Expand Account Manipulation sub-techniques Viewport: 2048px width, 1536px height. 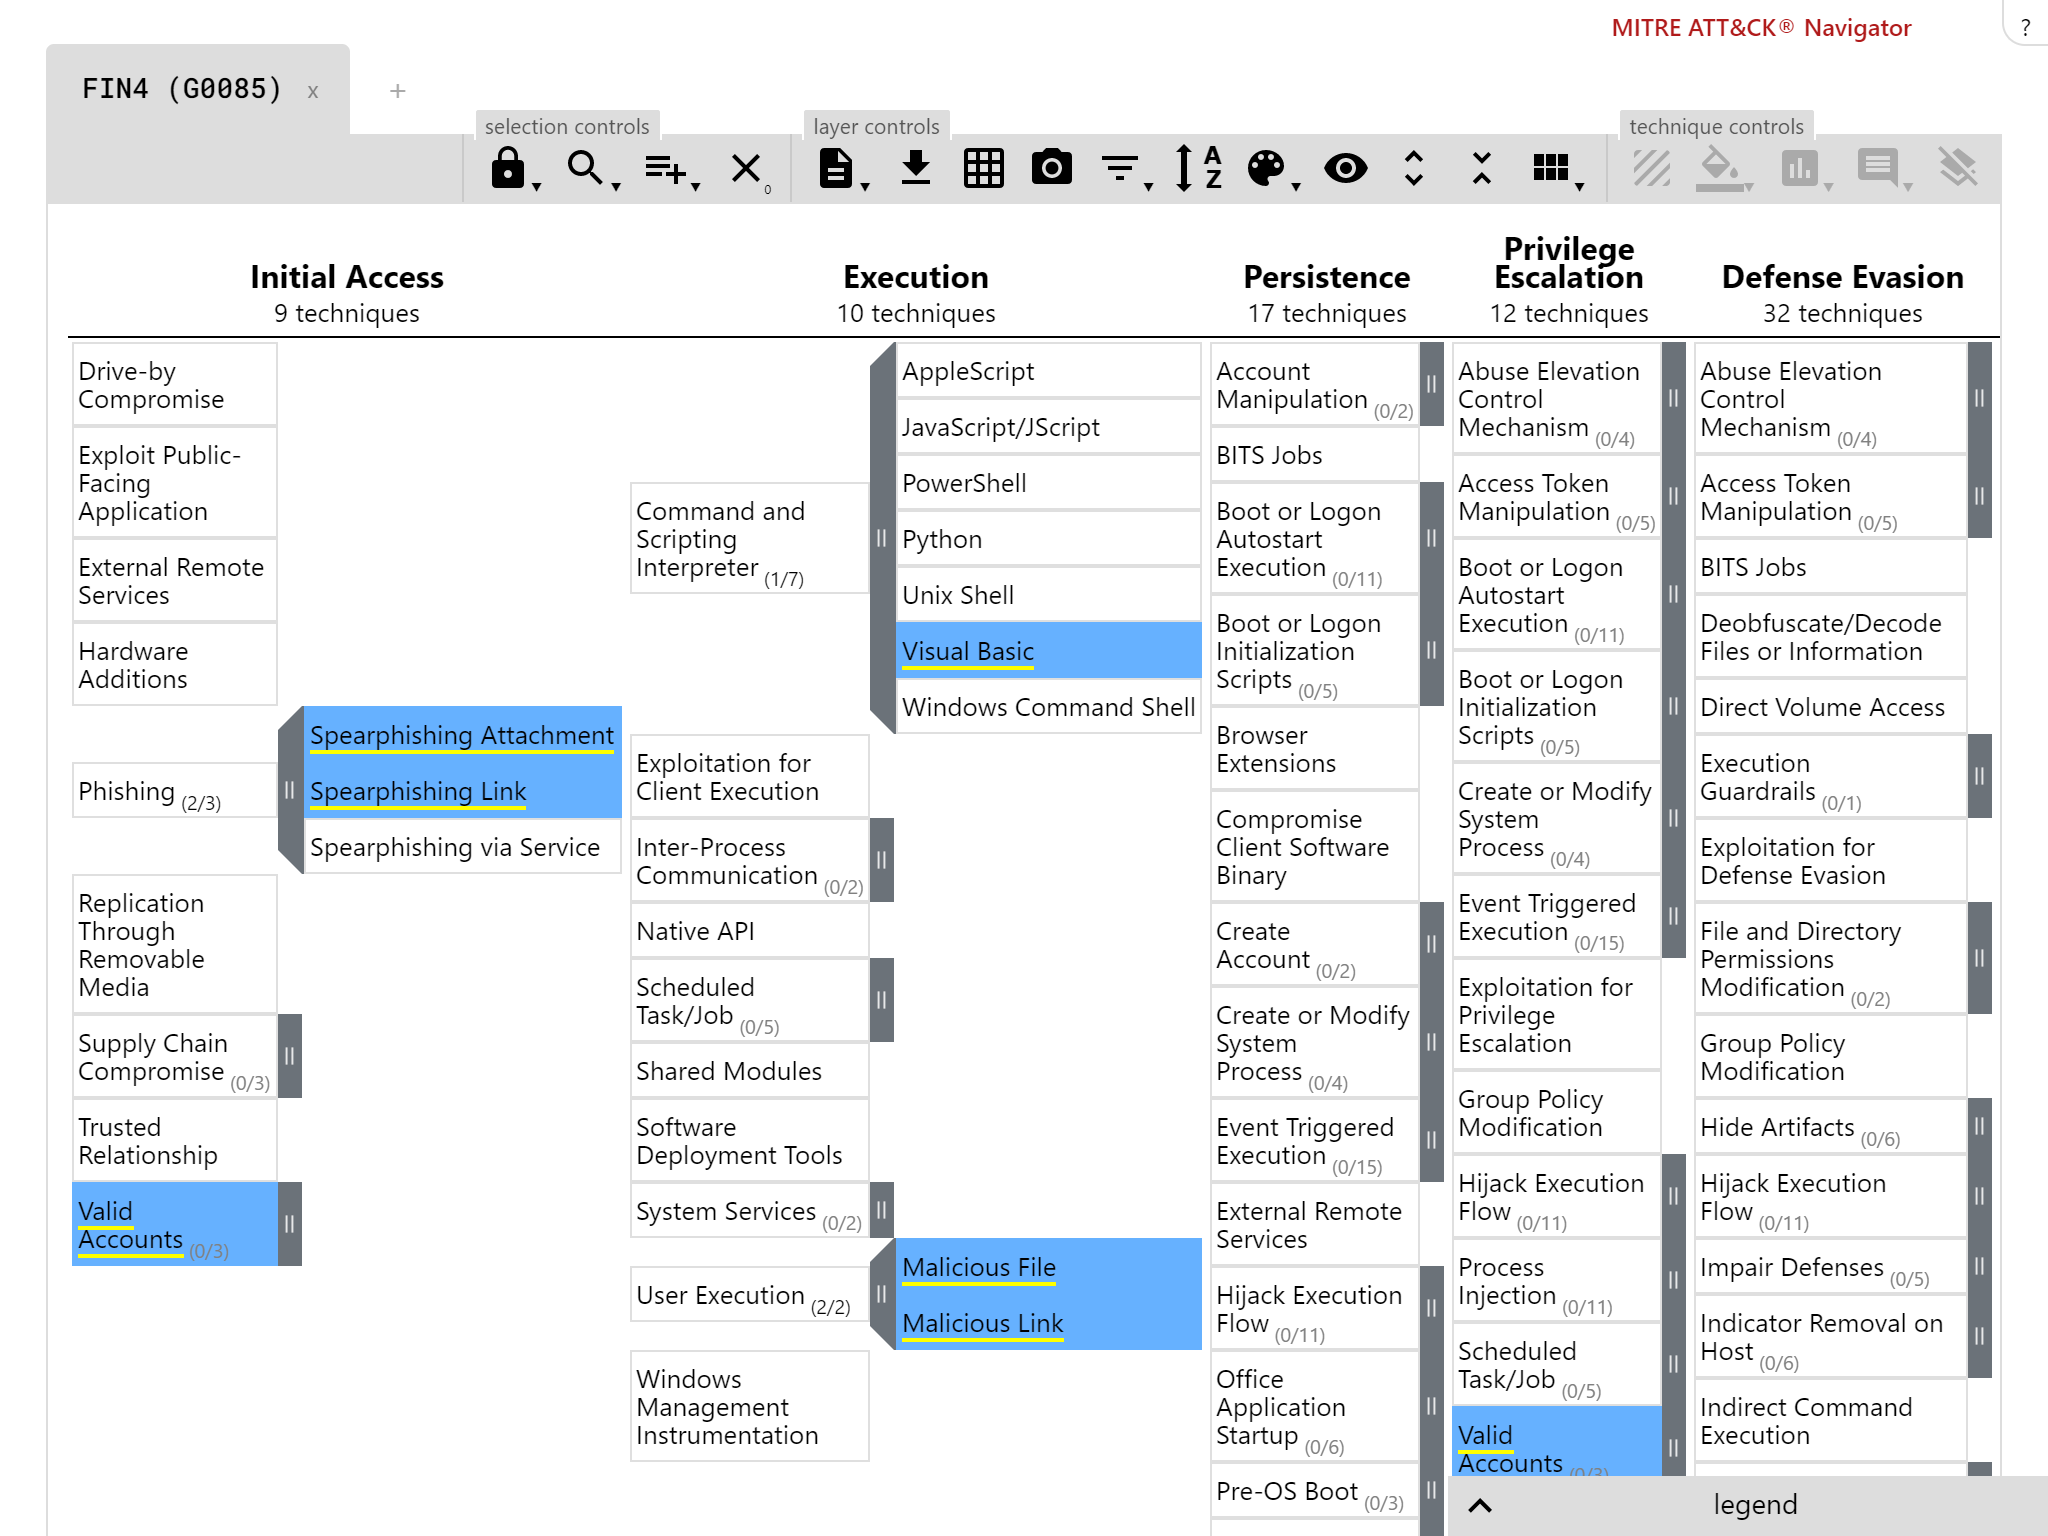tap(1432, 384)
